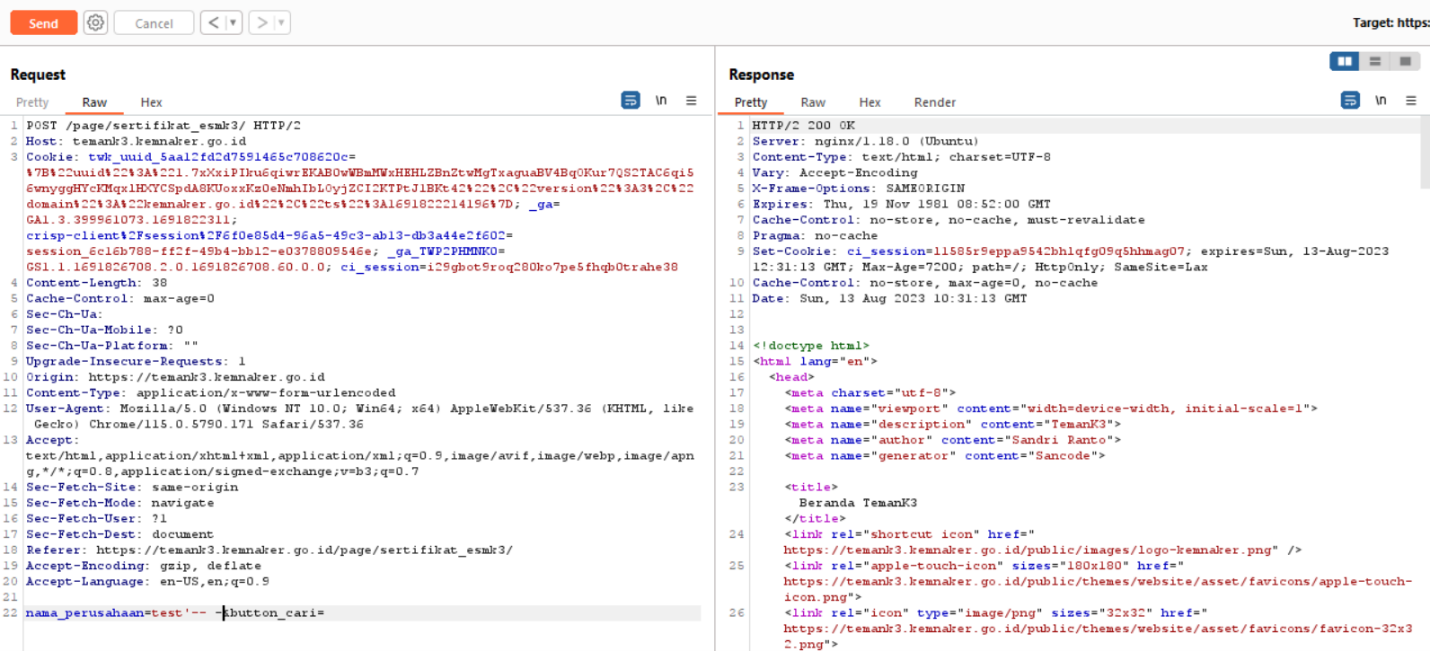Toggle the \n display in Response panel
The width and height of the screenshot is (1430, 651).
1381,101
